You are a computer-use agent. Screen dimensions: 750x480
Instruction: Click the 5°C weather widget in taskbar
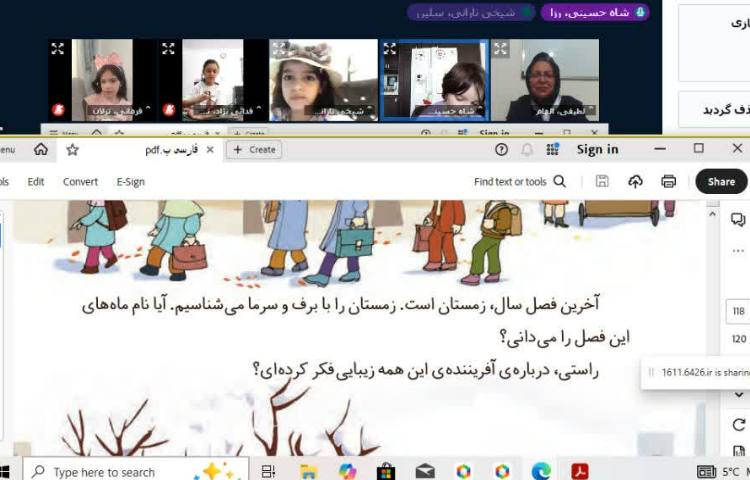pos(722,472)
